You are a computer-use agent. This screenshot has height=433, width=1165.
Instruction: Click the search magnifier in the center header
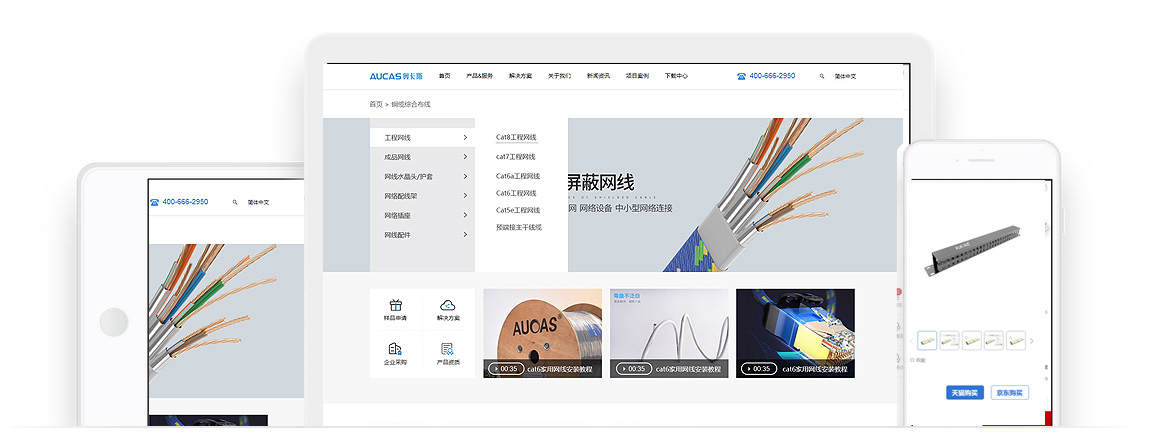point(822,76)
